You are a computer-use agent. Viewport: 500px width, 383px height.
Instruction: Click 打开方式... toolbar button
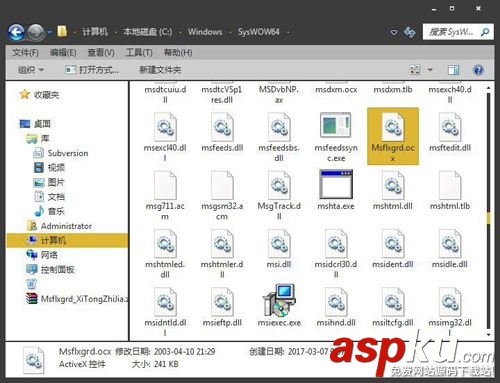(92, 70)
